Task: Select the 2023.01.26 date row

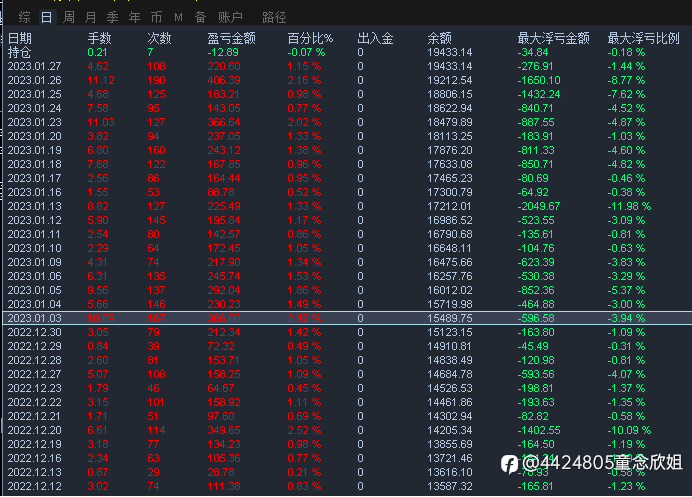Action: click(347, 80)
